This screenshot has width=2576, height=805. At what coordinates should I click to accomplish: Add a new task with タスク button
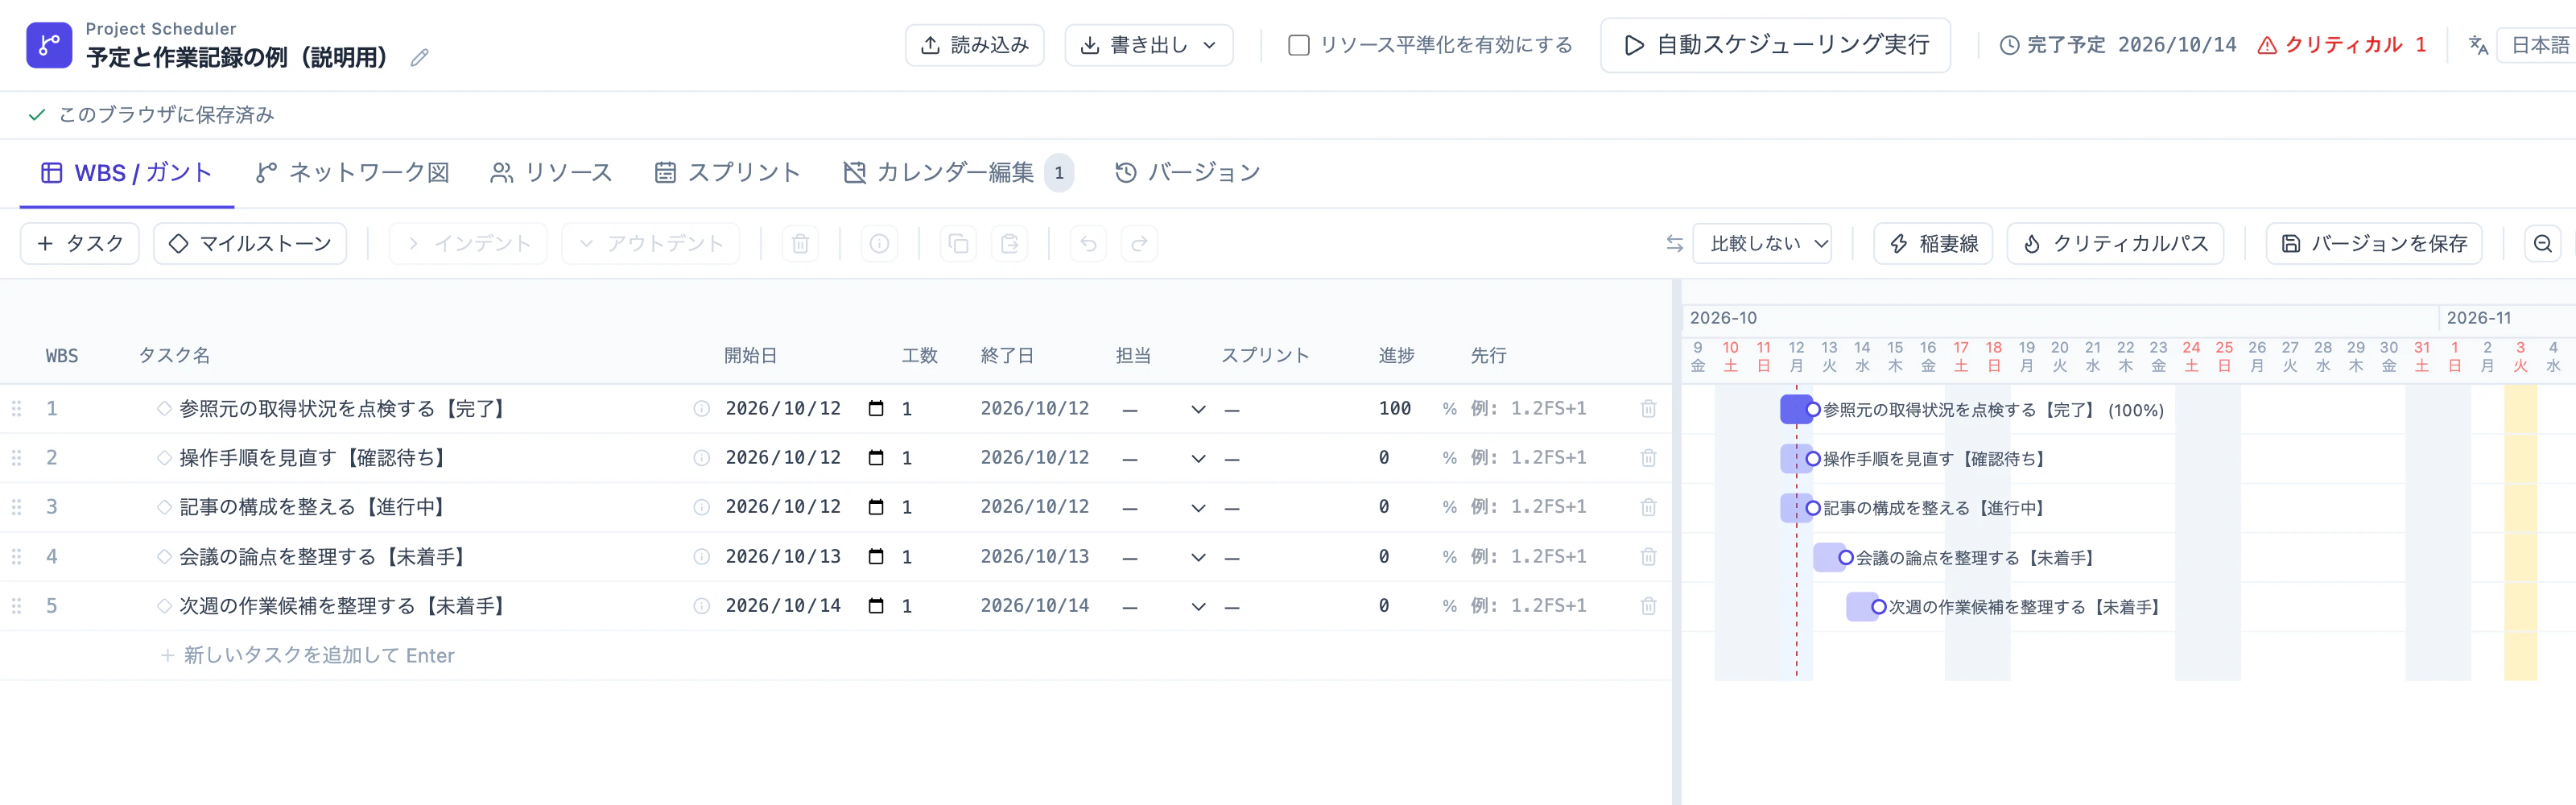coord(80,244)
